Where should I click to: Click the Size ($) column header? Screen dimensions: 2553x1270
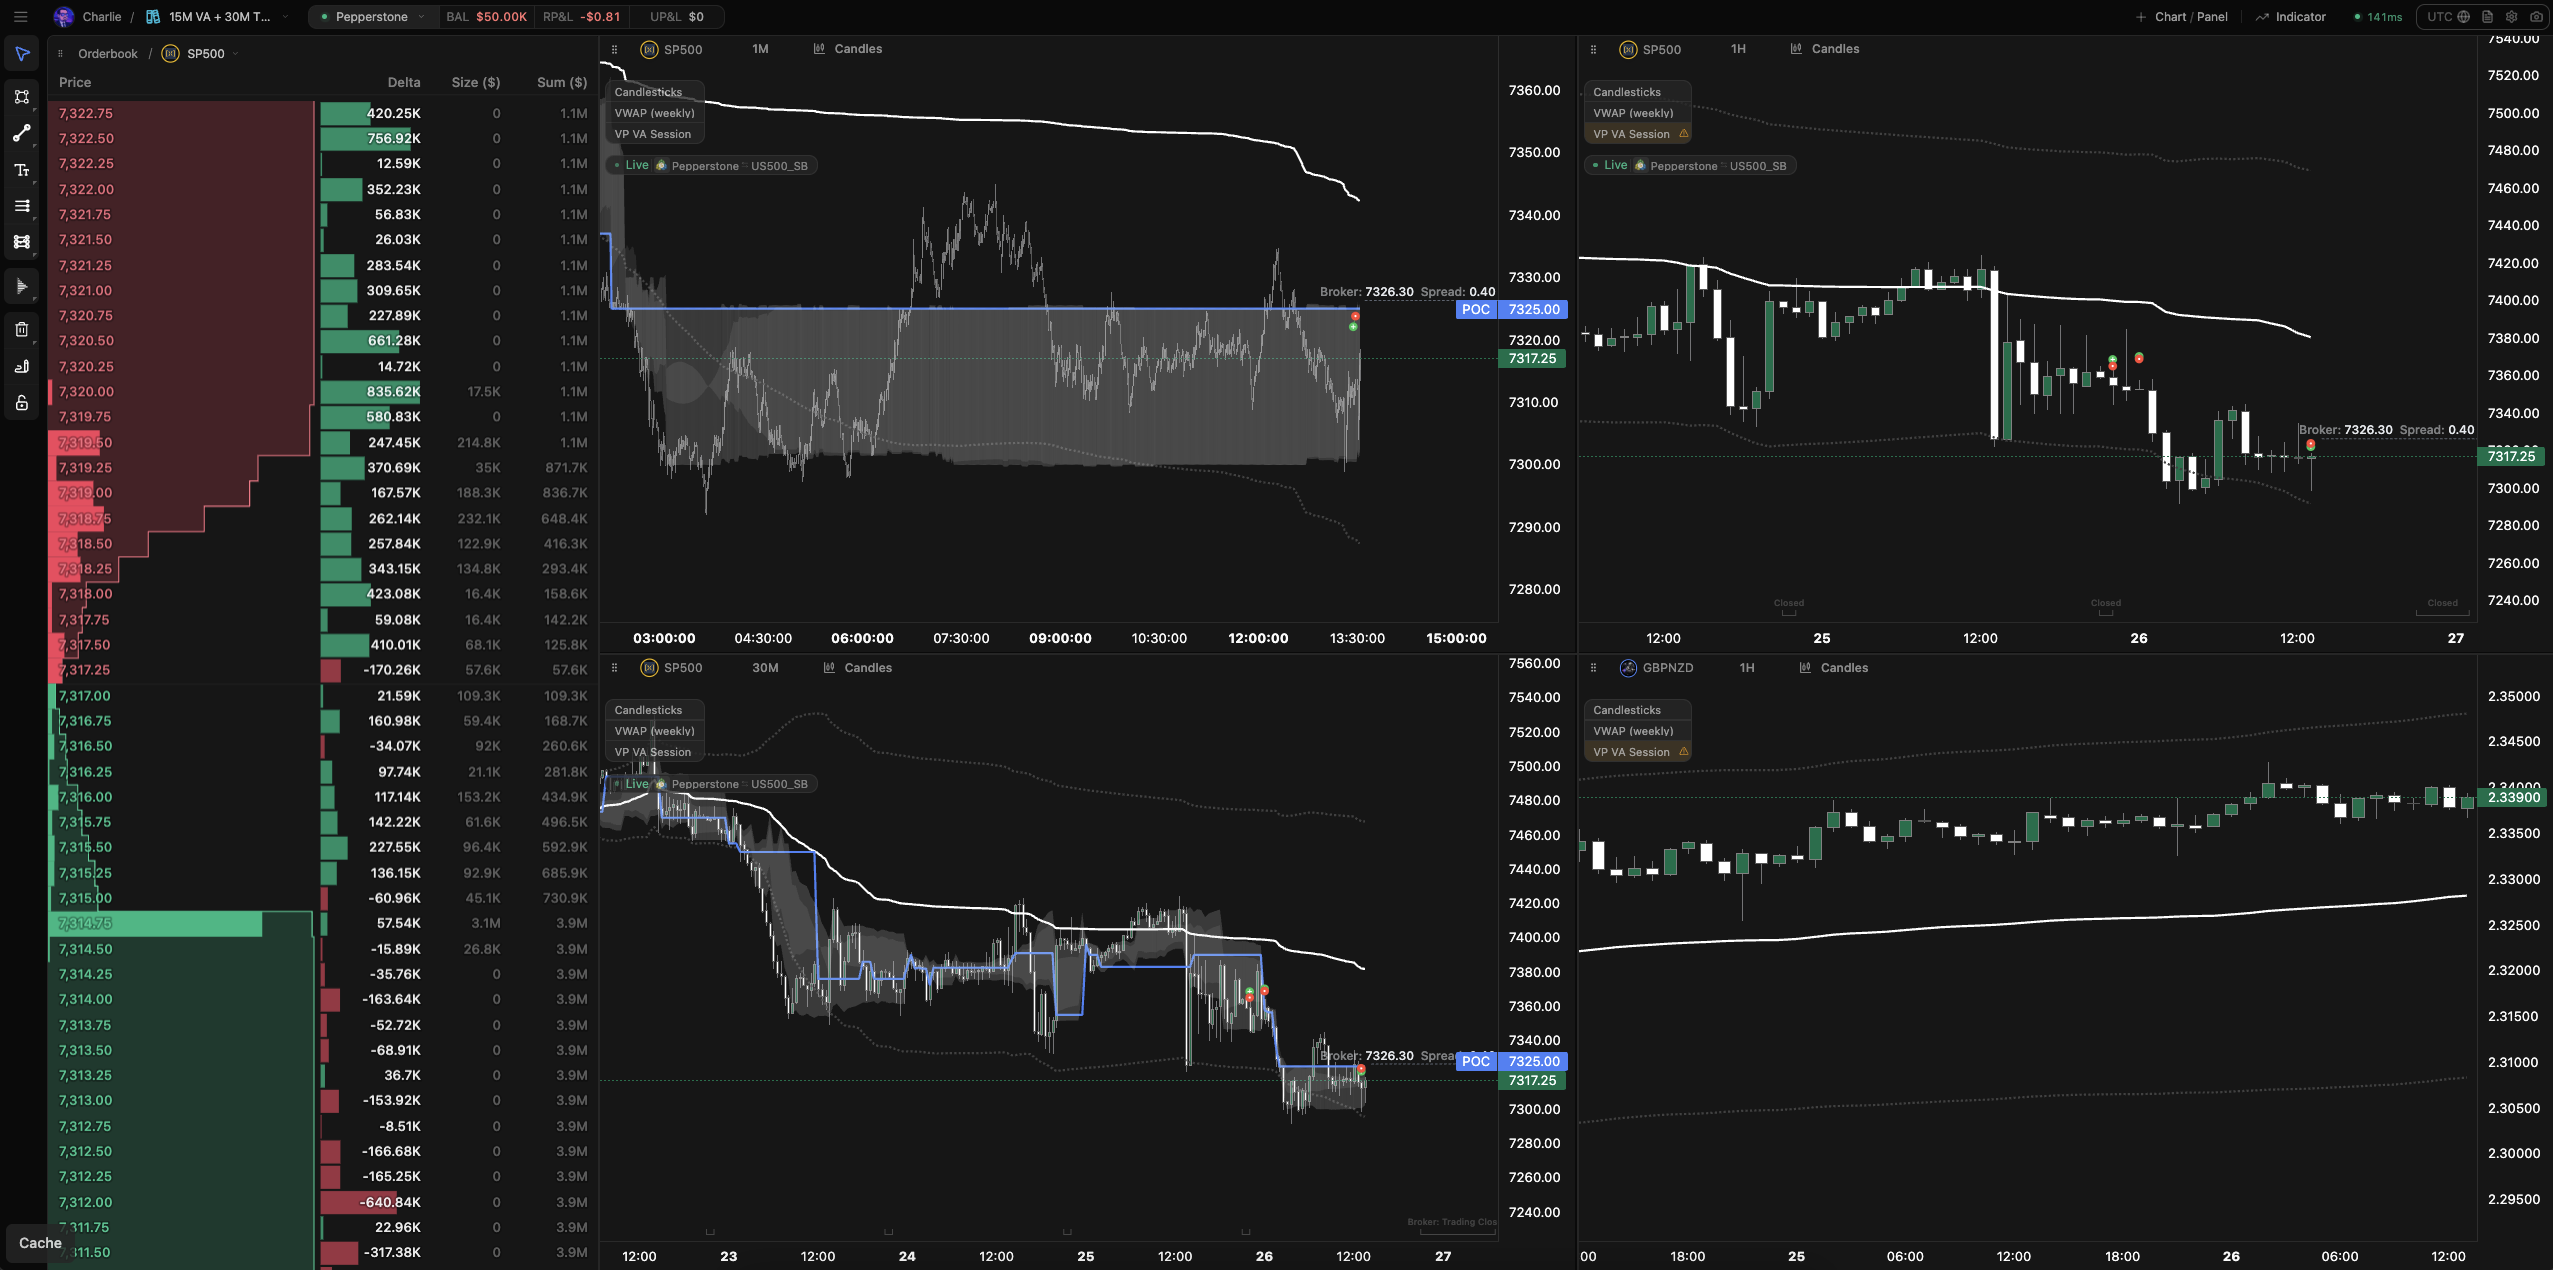point(476,83)
